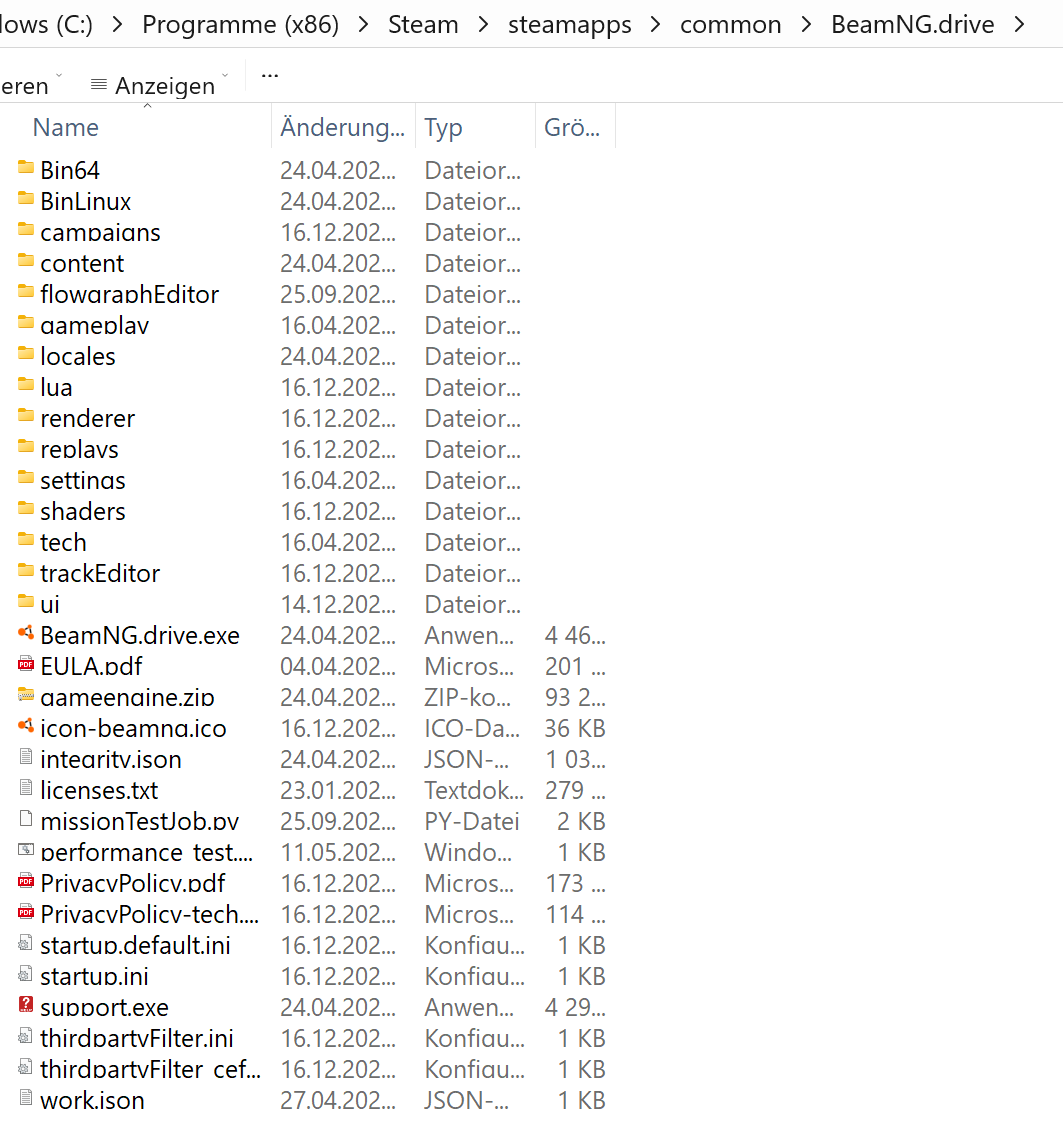Click the Textdok... type cell
The image size is (1063, 1124).
(474, 790)
